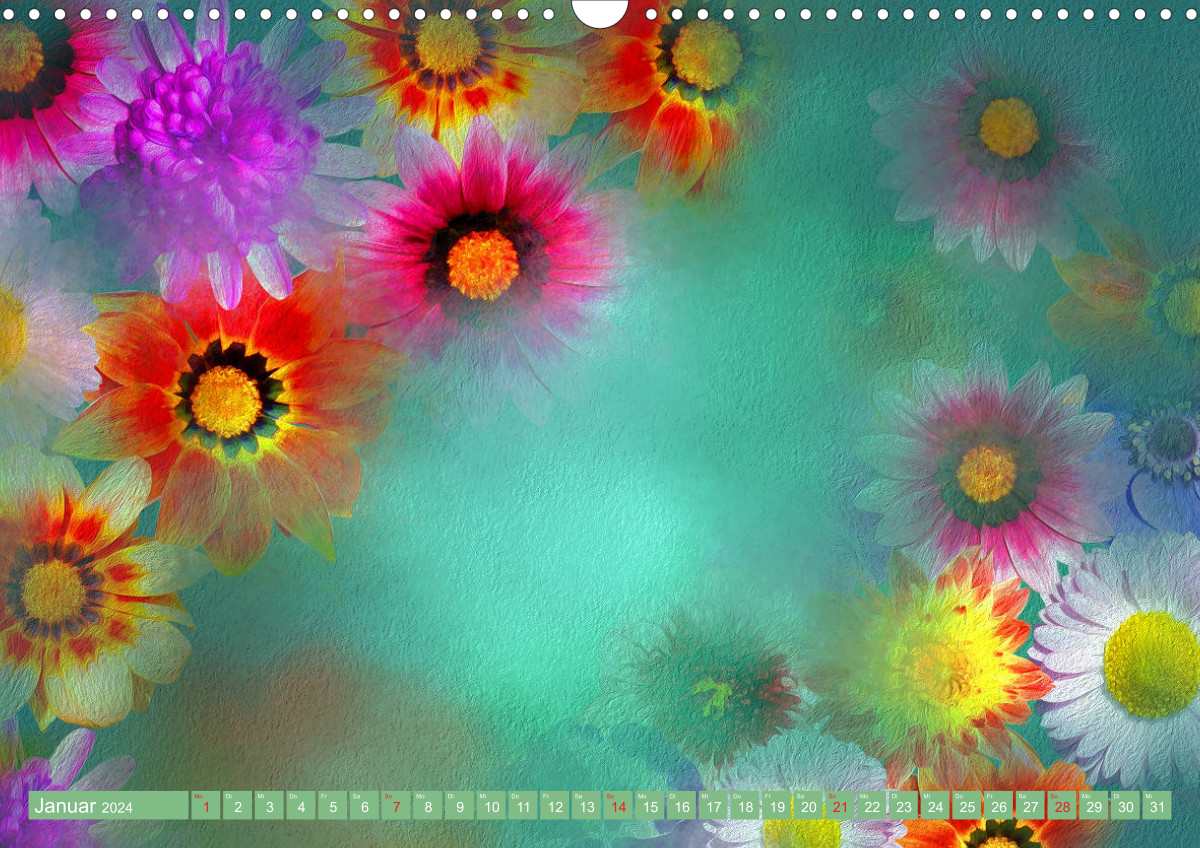Click the day 27 calendar cell
This screenshot has width=1200, height=848.
(x=1029, y=805)
